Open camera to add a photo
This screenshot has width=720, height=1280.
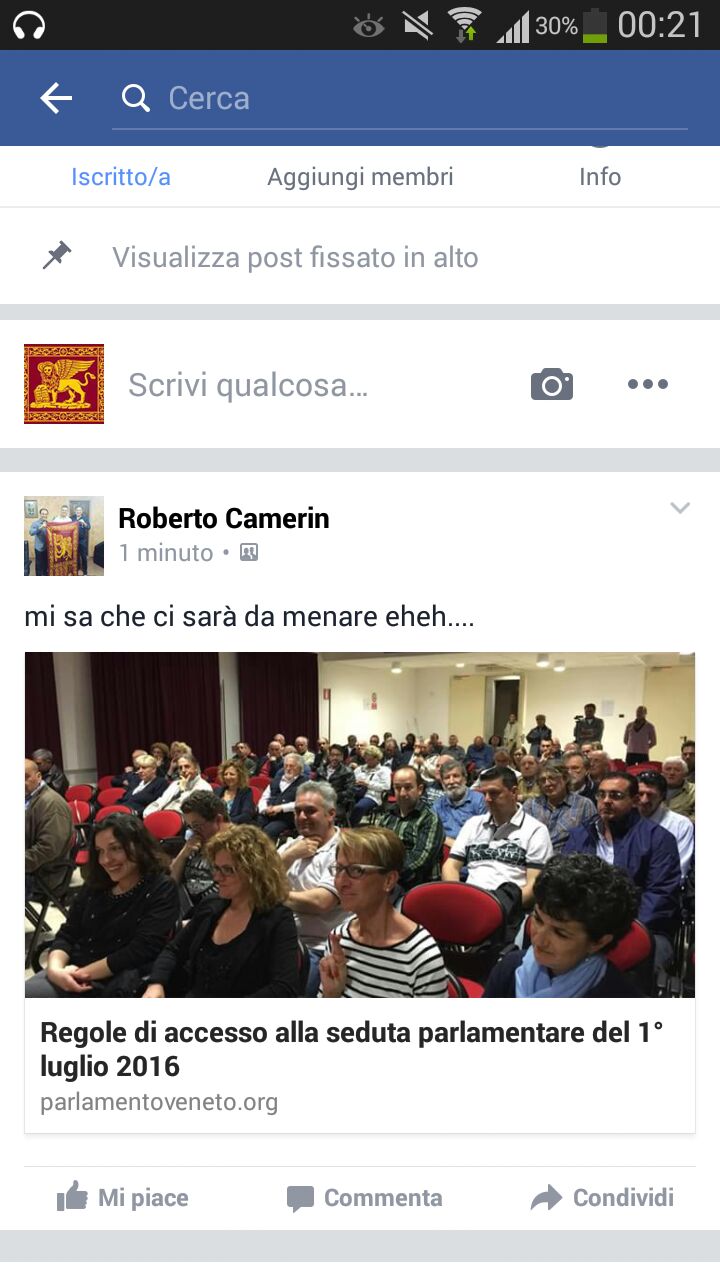click(x=552, y=384)
